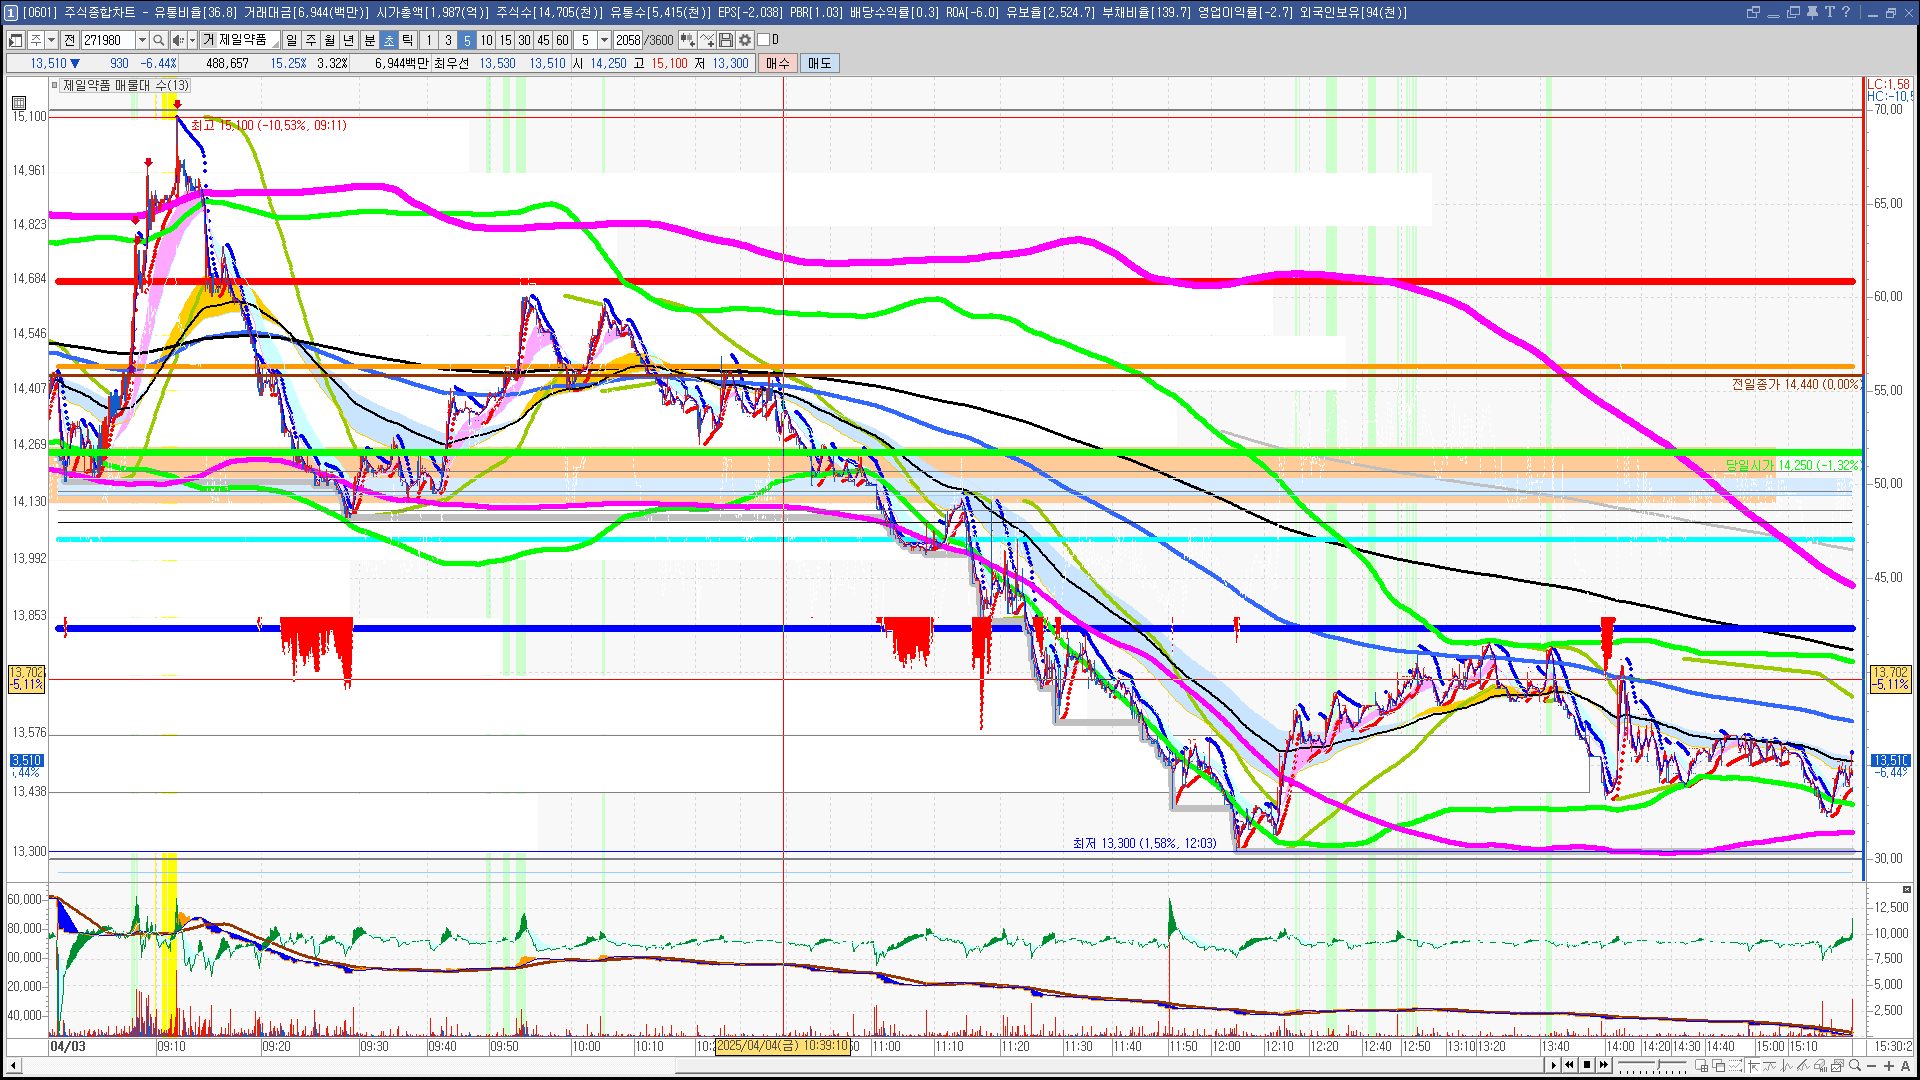Select the 틱 (tick) chart period toggle
1920x1080 pixels.
pos(407,40)
